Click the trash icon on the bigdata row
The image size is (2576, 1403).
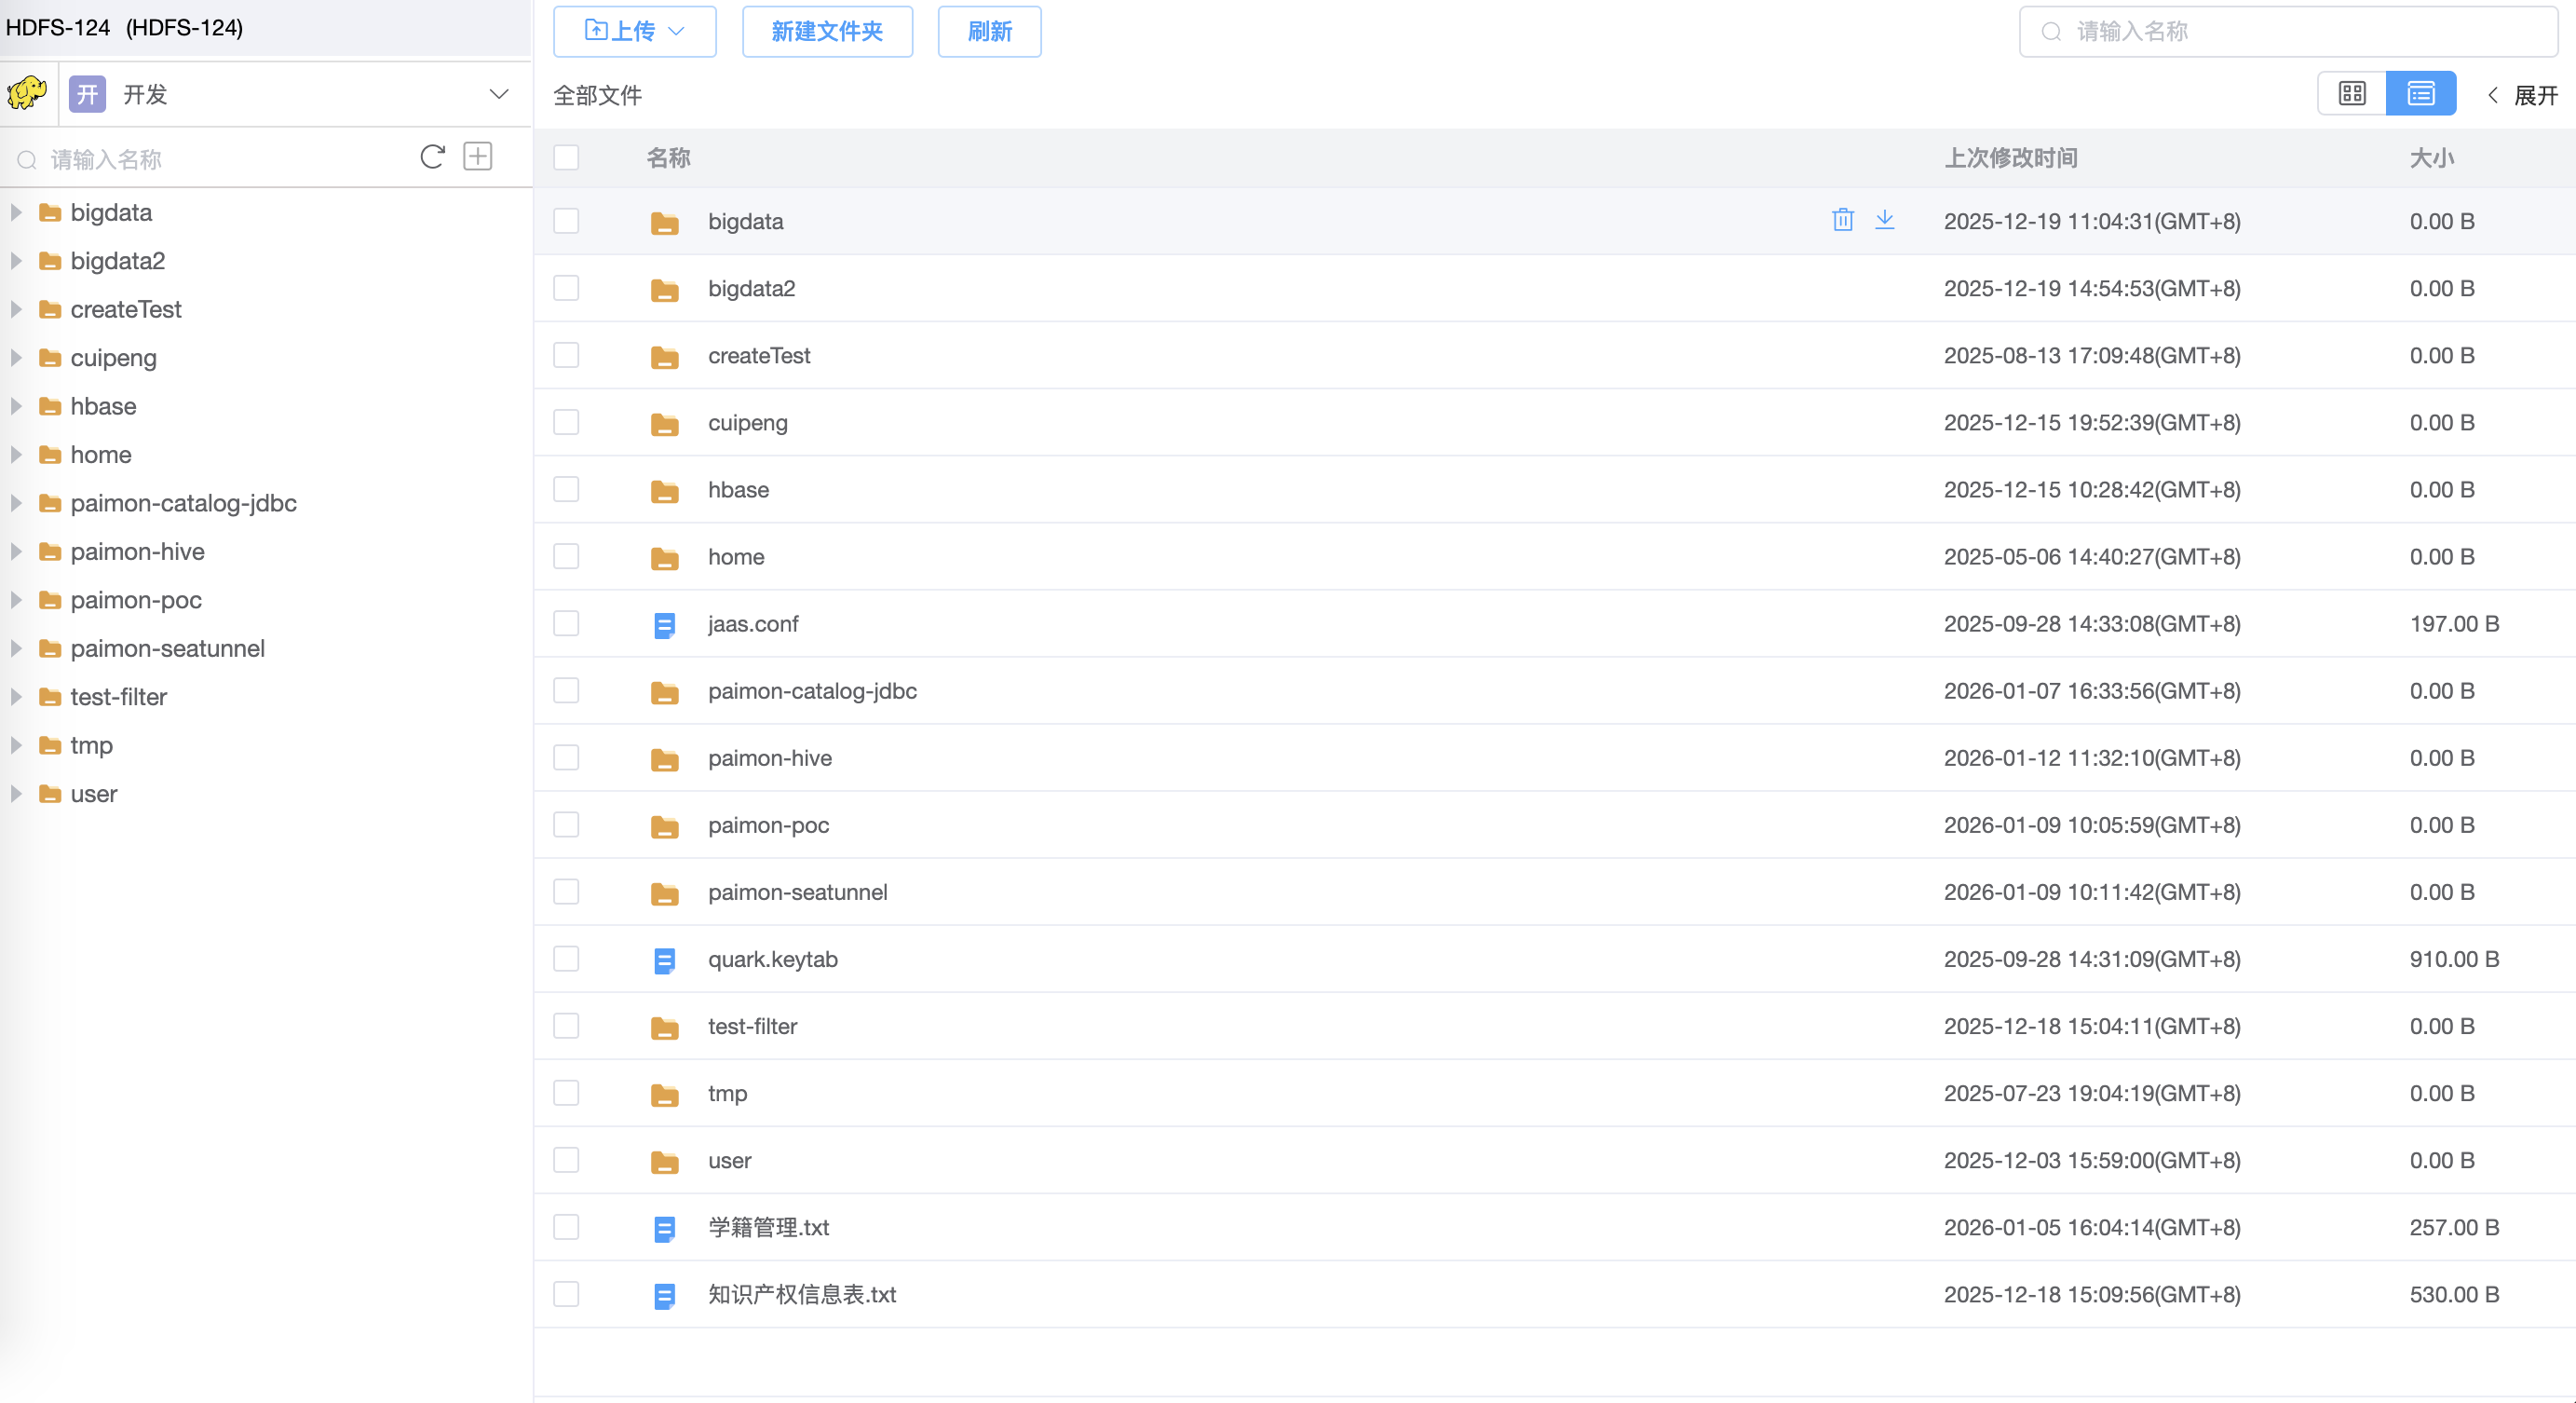(1842, 220)
